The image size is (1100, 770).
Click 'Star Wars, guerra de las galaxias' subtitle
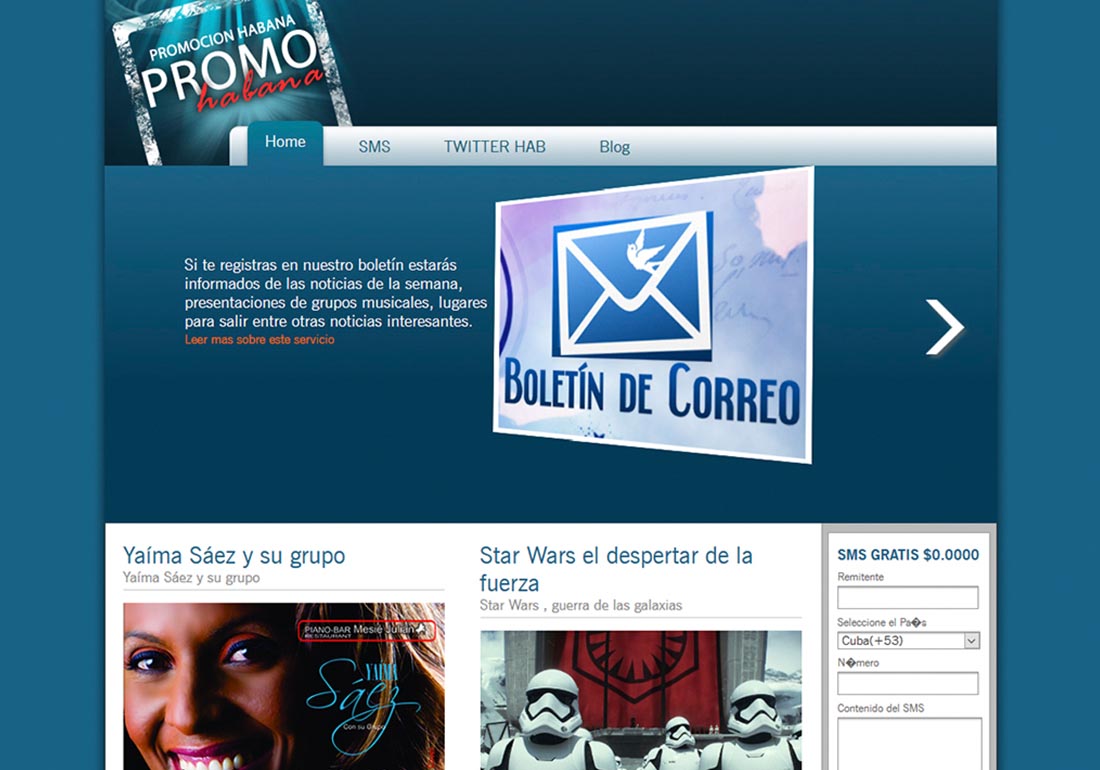tap(581, 605)
